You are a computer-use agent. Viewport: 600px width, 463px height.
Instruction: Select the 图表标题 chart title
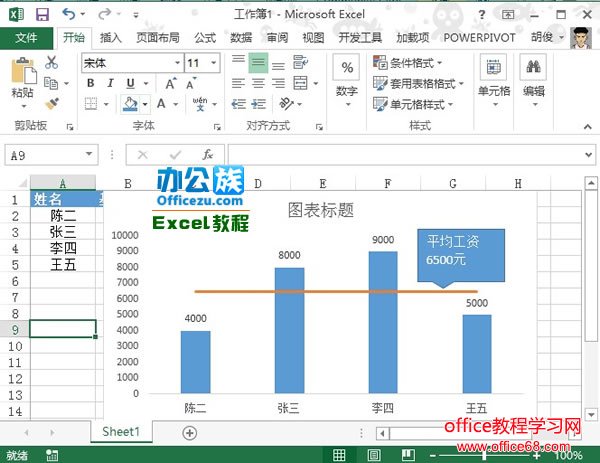tap(321, 210)
